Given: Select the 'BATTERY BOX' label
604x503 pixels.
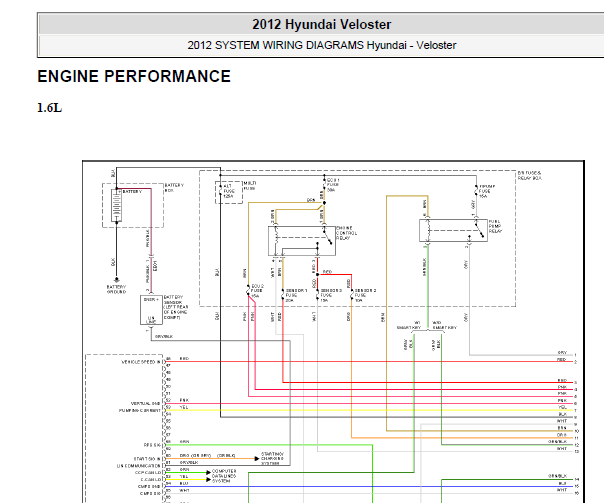Looking at the screenshot, I should [174, 188].
